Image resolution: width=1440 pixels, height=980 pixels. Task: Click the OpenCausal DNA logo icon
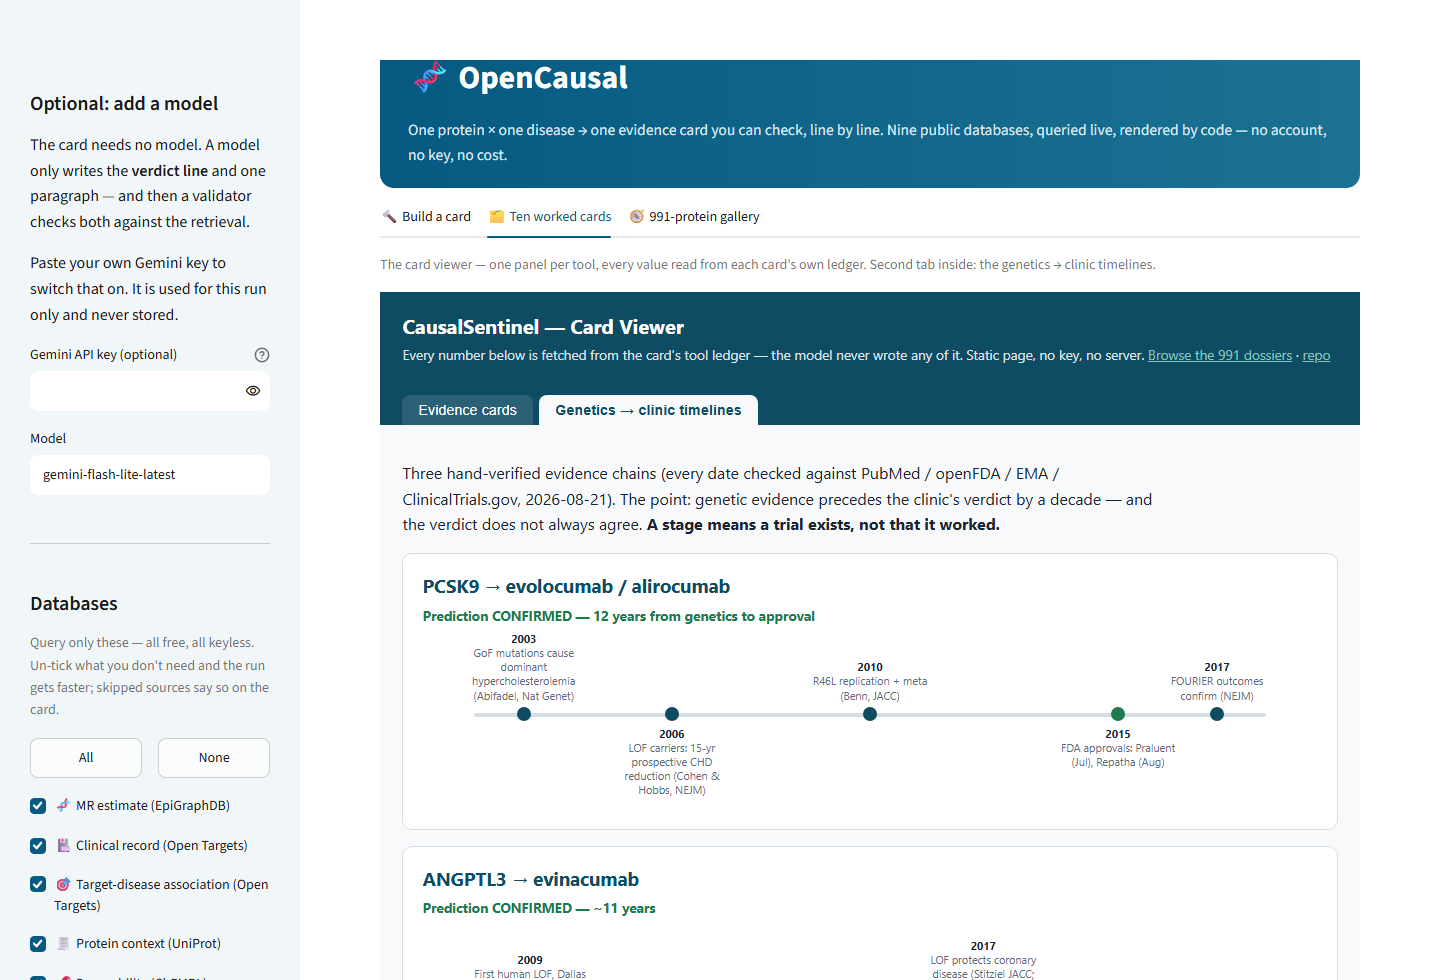pyautogui.click(x=430, y=78)
